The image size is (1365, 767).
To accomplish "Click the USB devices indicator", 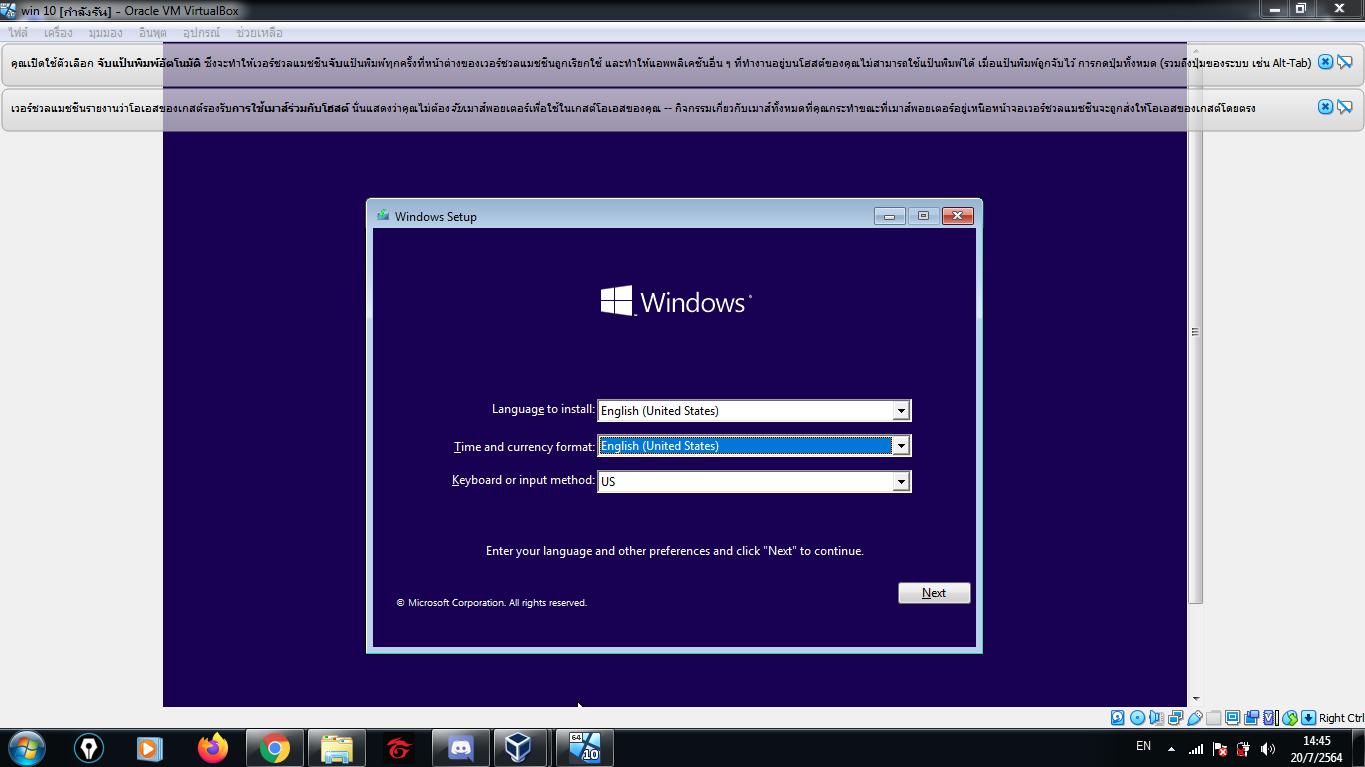I will click(1194, 718).
